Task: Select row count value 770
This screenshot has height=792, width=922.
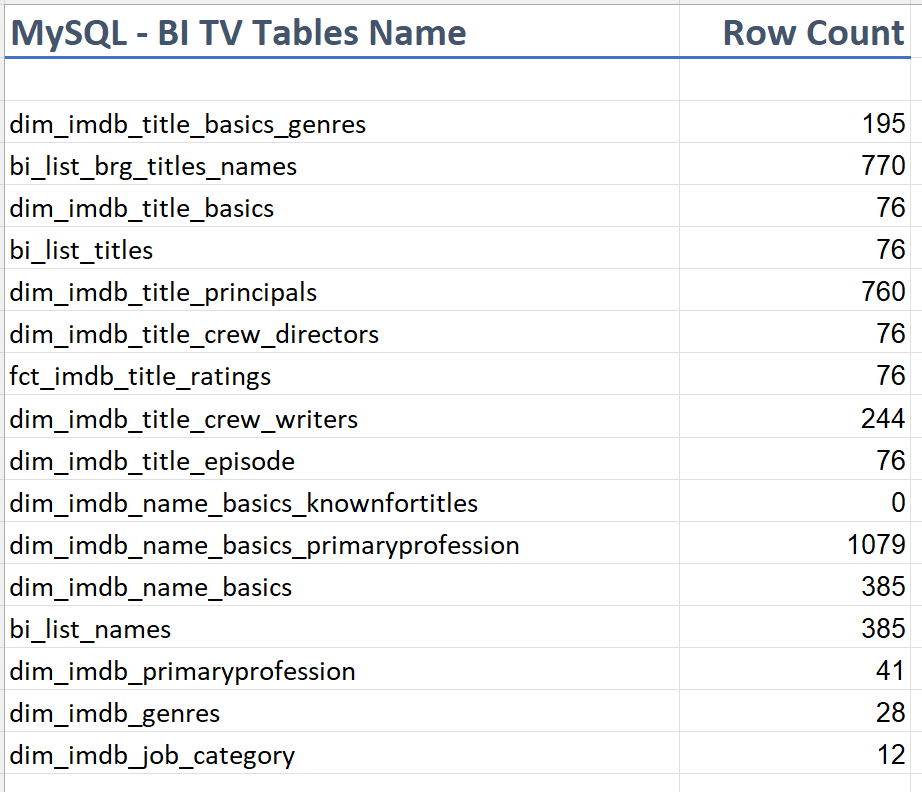Action: [795, 164]
